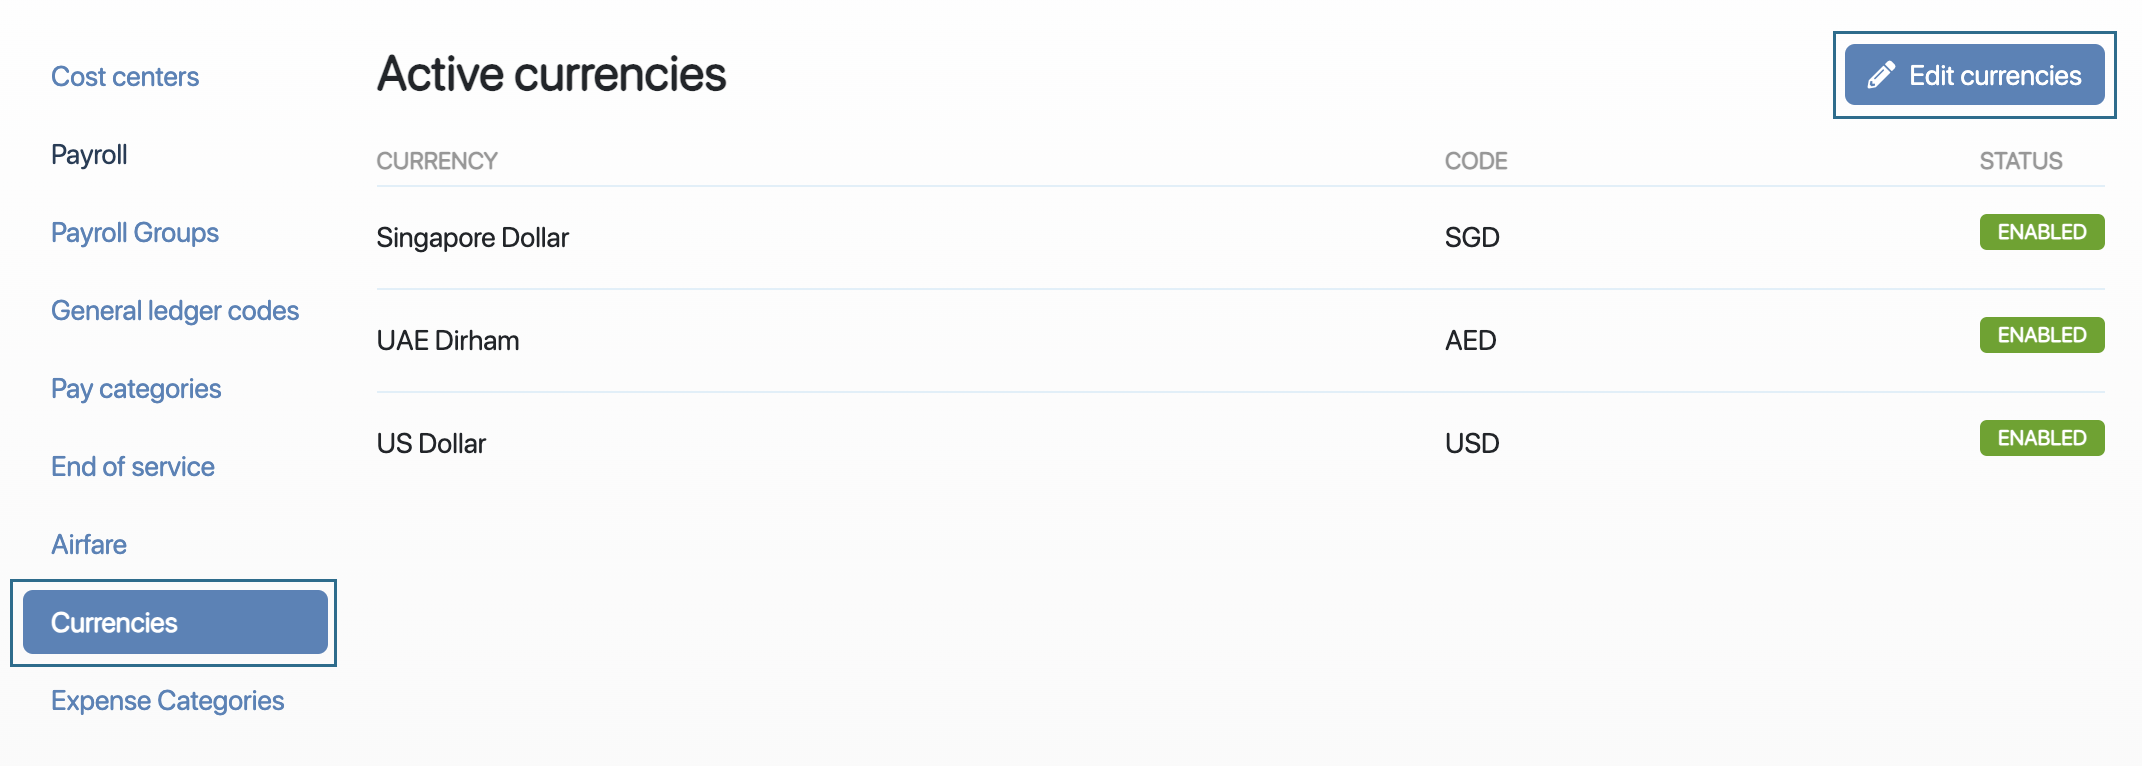Click the CURRENCY column header

pos(437,161)
